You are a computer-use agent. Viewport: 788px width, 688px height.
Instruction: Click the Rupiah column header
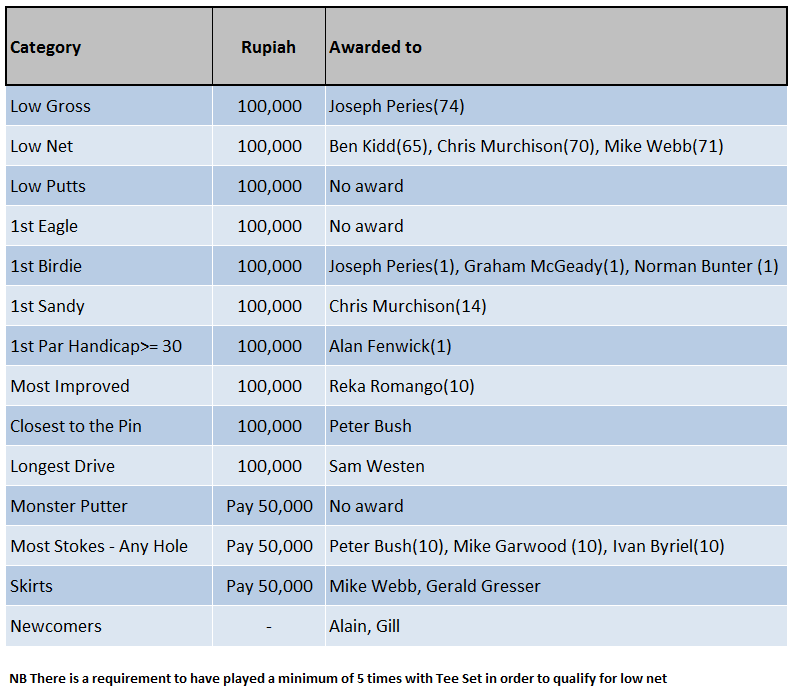(x=268, y=47)
